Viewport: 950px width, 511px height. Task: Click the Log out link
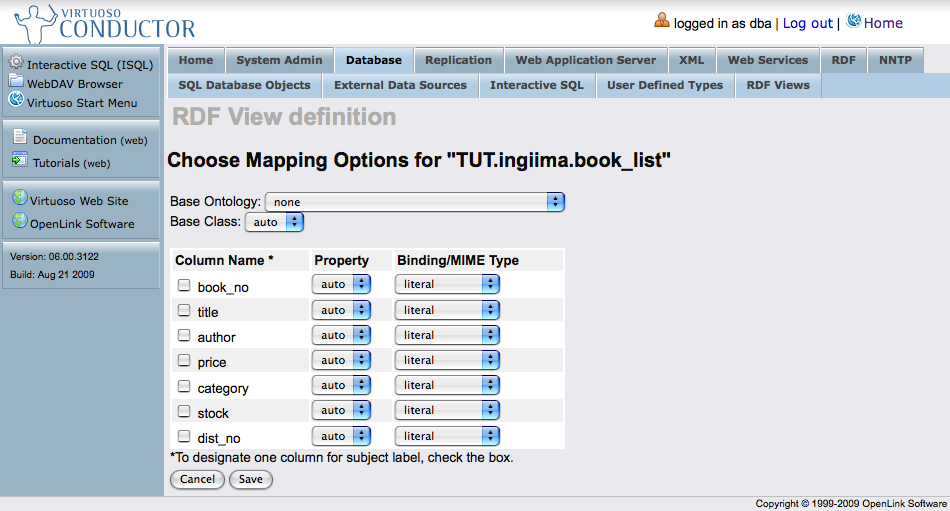(x=807, y=23)
